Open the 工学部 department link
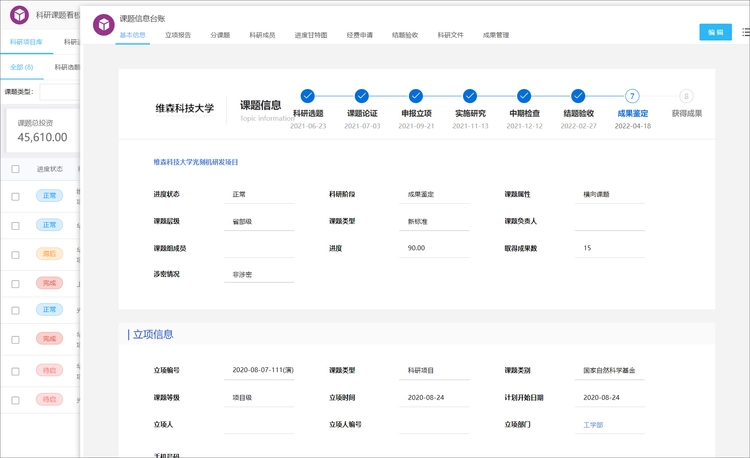Viewport: 750px width, 458px height. pyautogui.click(x=594, y=425)
